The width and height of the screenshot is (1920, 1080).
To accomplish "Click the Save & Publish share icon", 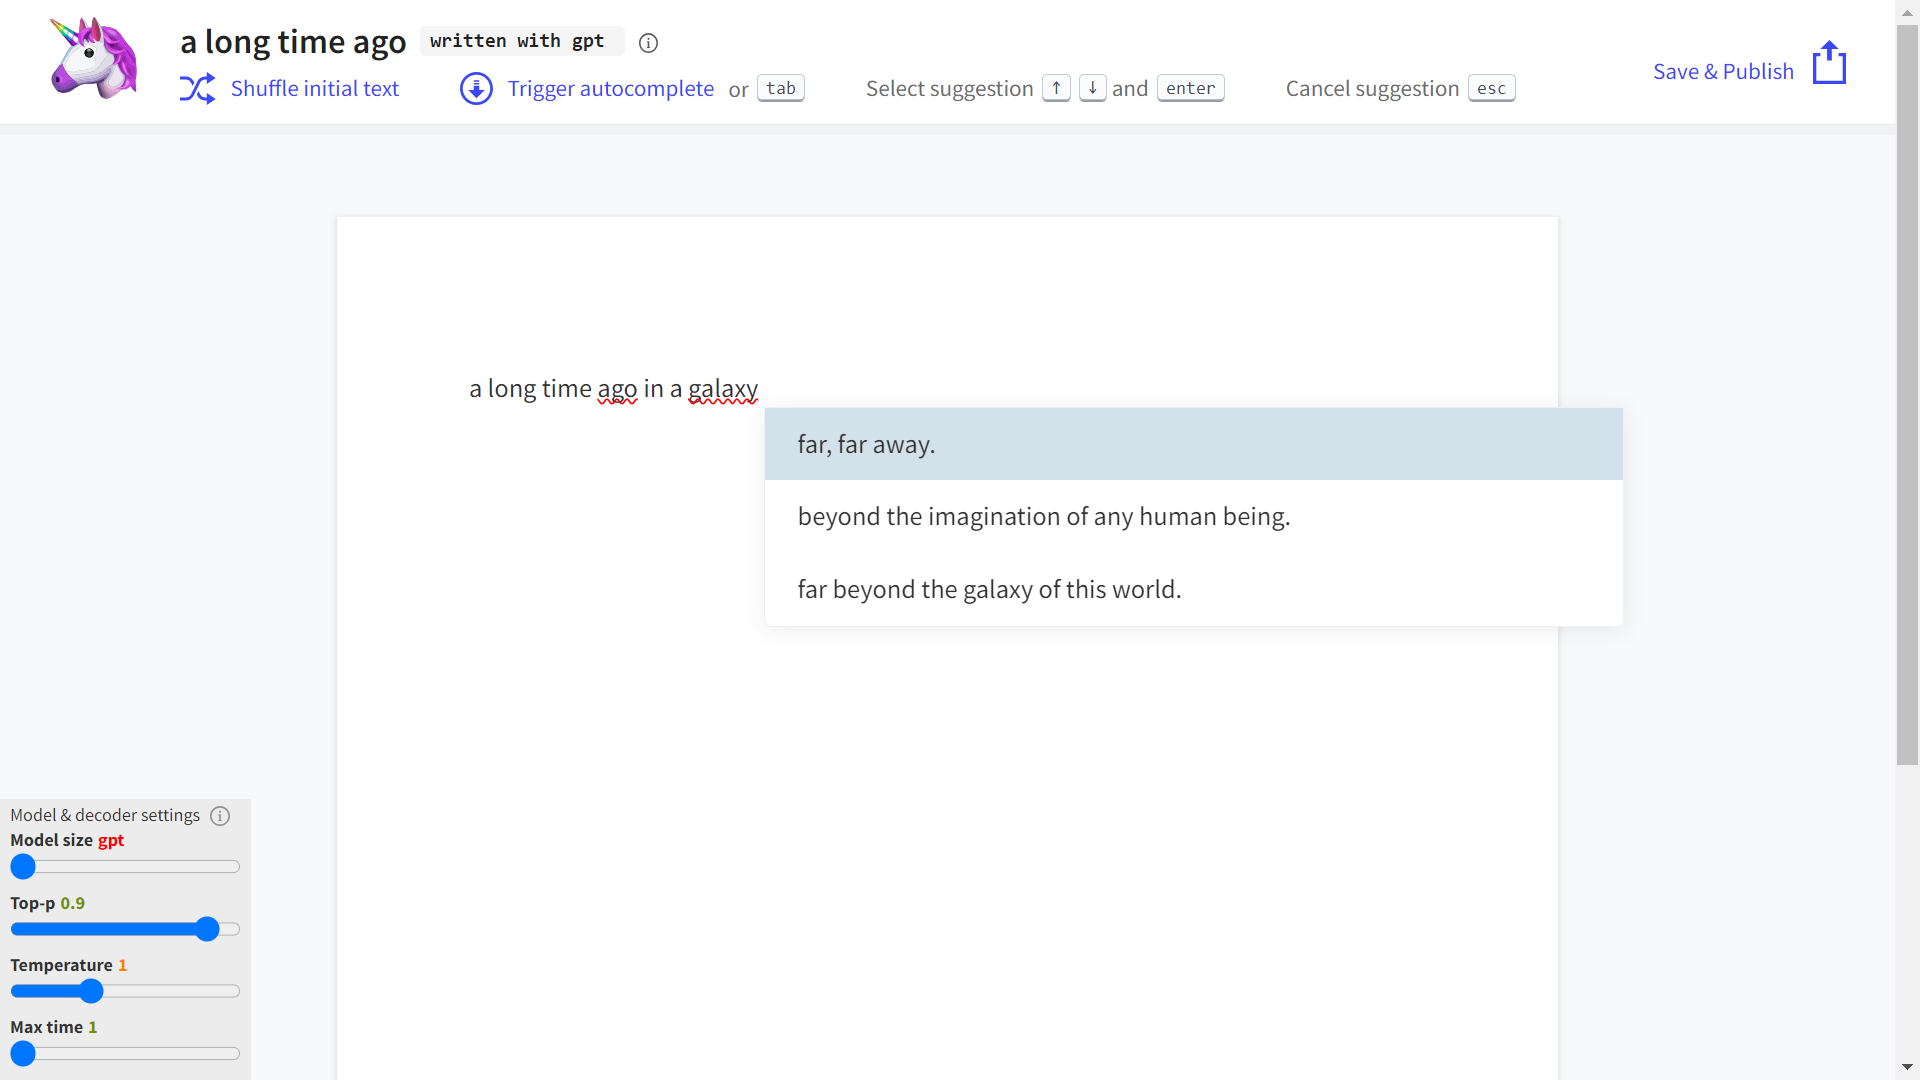I will tap(1829, 63).
